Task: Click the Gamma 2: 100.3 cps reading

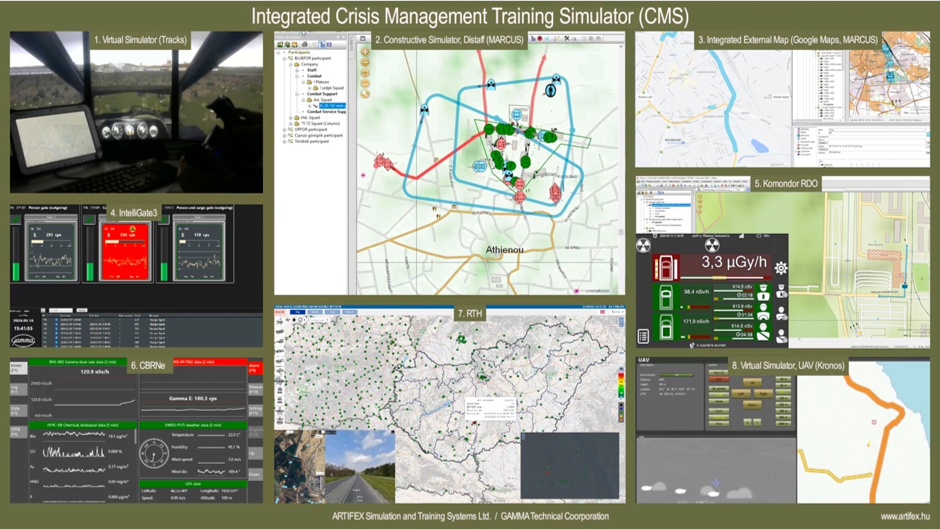Action: (192, 398)
